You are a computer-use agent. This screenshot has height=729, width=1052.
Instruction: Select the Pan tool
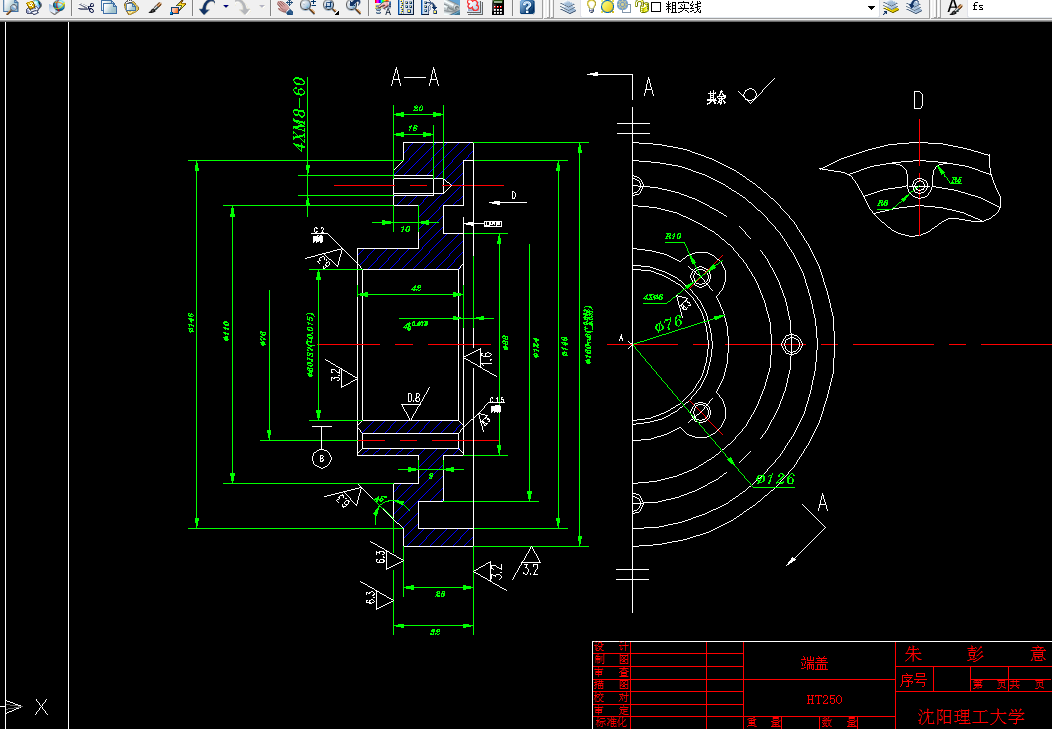point(287,8)
